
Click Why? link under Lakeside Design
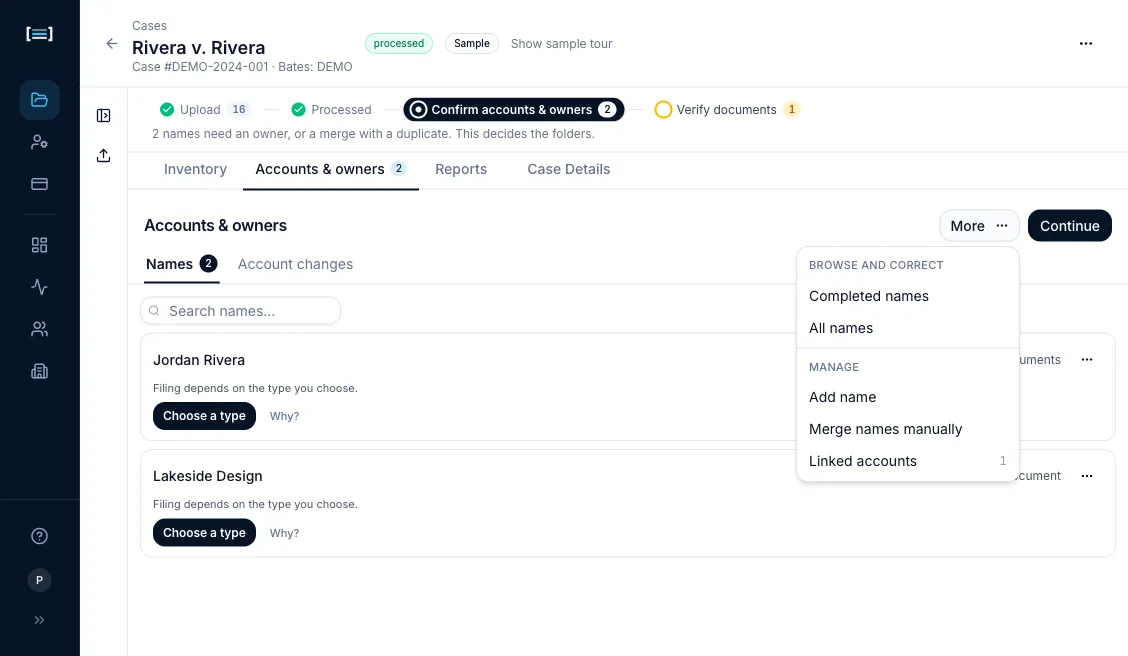tap(284, 533)
